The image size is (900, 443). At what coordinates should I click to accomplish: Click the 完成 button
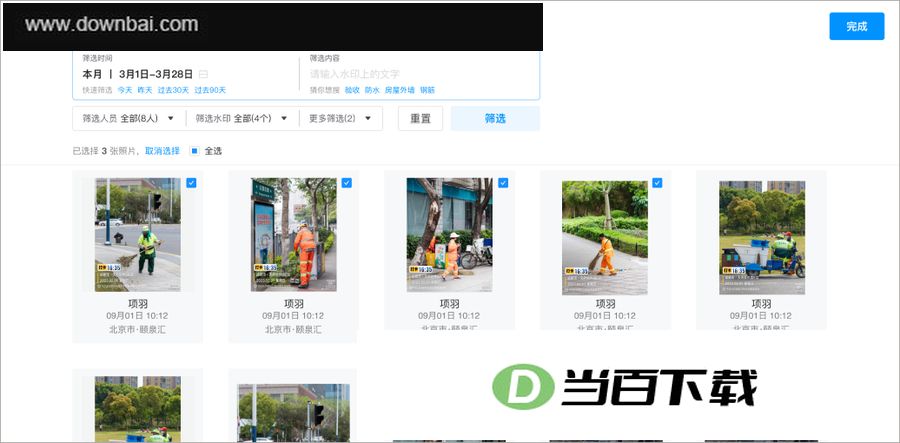click(x=856, y=26)
